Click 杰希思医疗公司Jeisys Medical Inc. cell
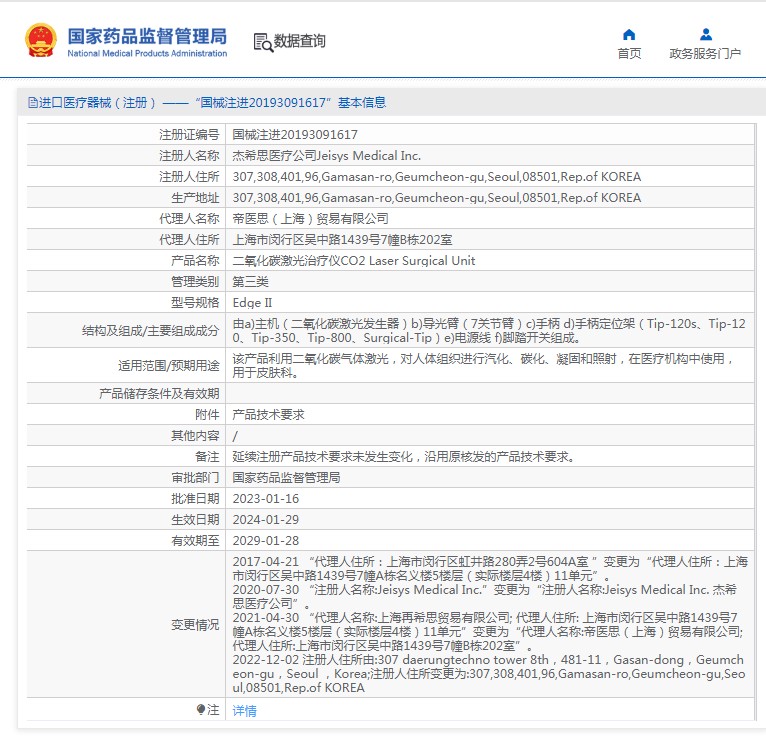 [326, 155]
